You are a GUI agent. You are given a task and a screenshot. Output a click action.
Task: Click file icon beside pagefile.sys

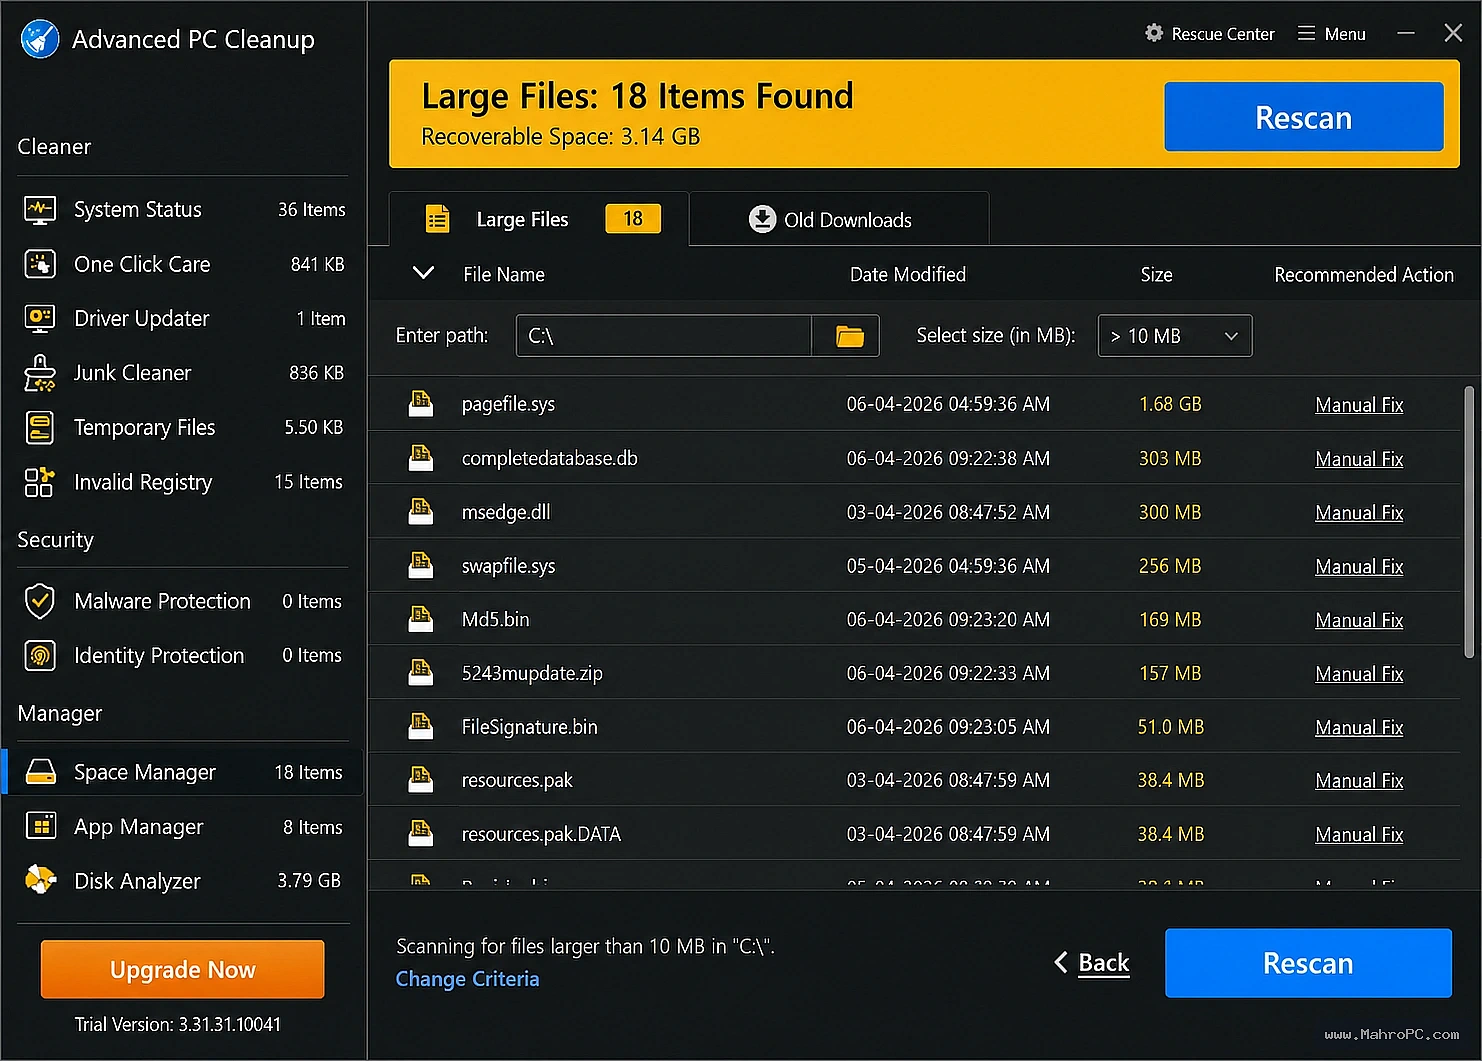421,404
